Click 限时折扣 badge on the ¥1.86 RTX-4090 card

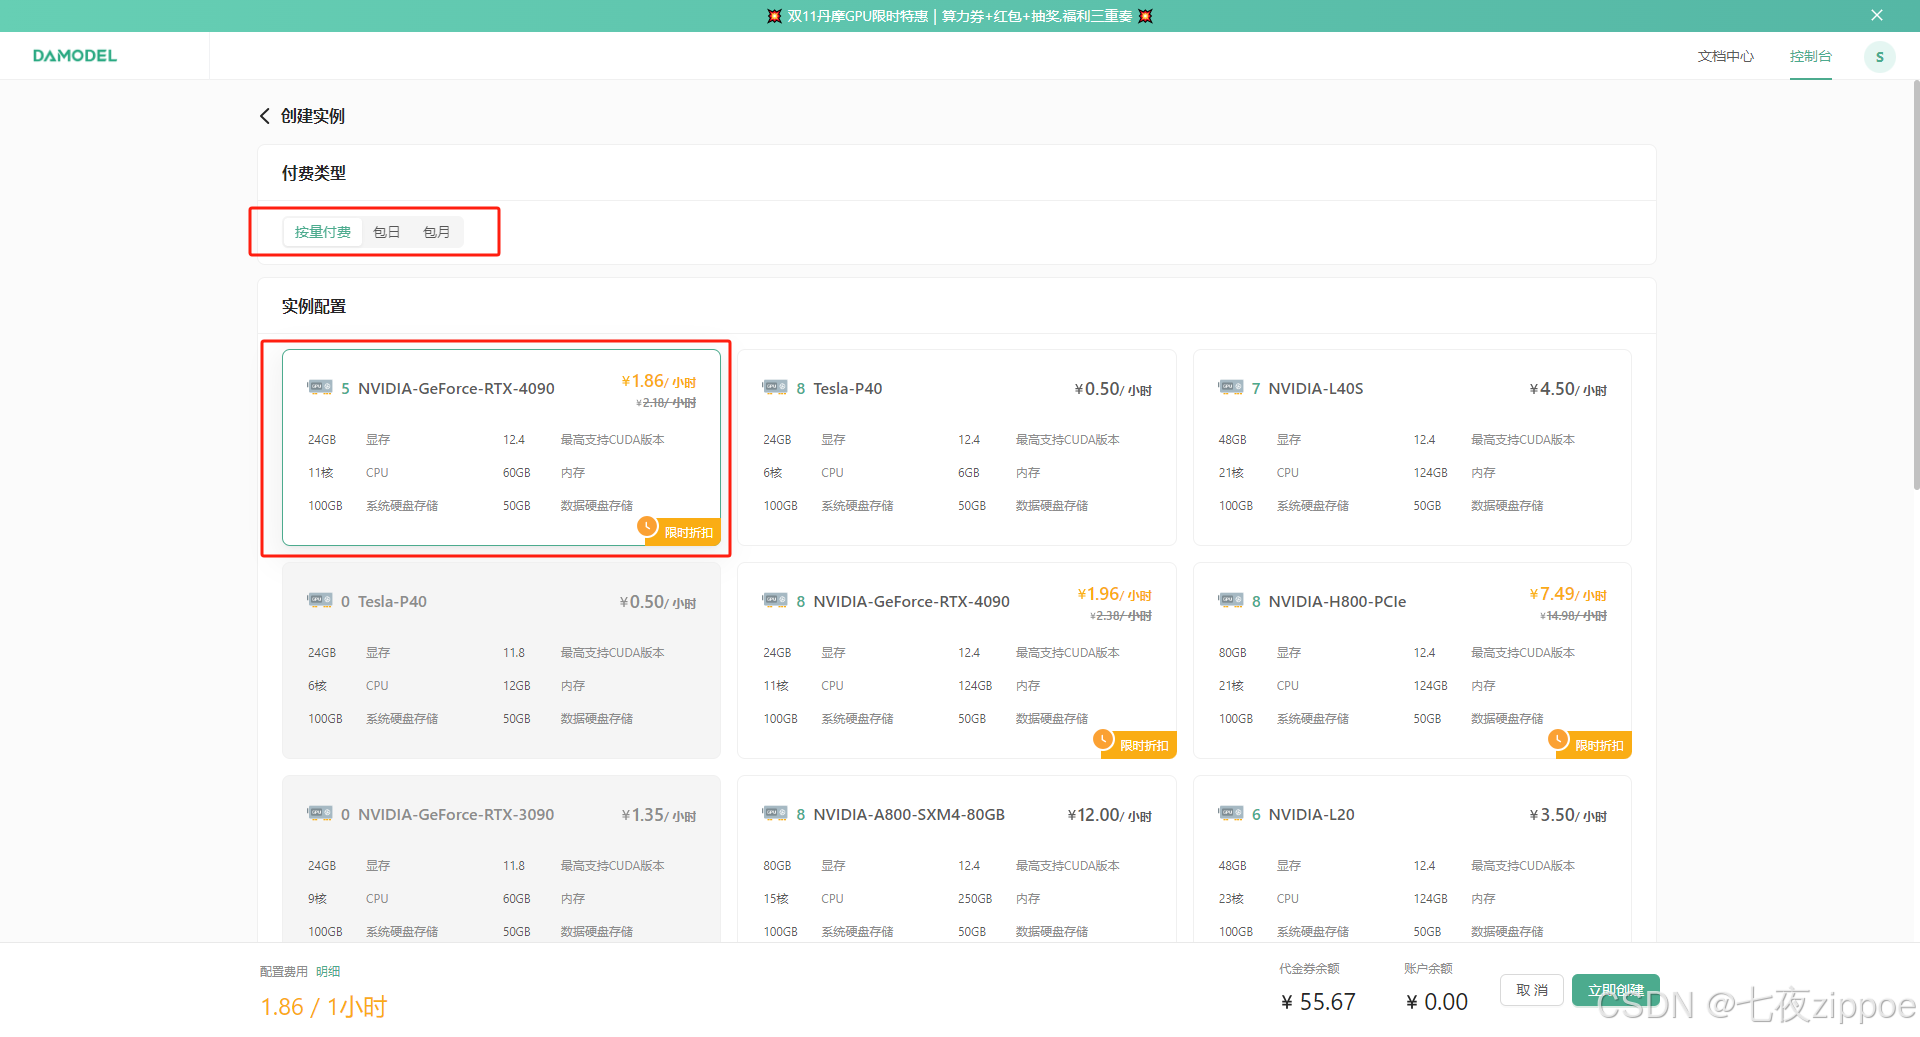pyautogui.click(x=679, y=531)
